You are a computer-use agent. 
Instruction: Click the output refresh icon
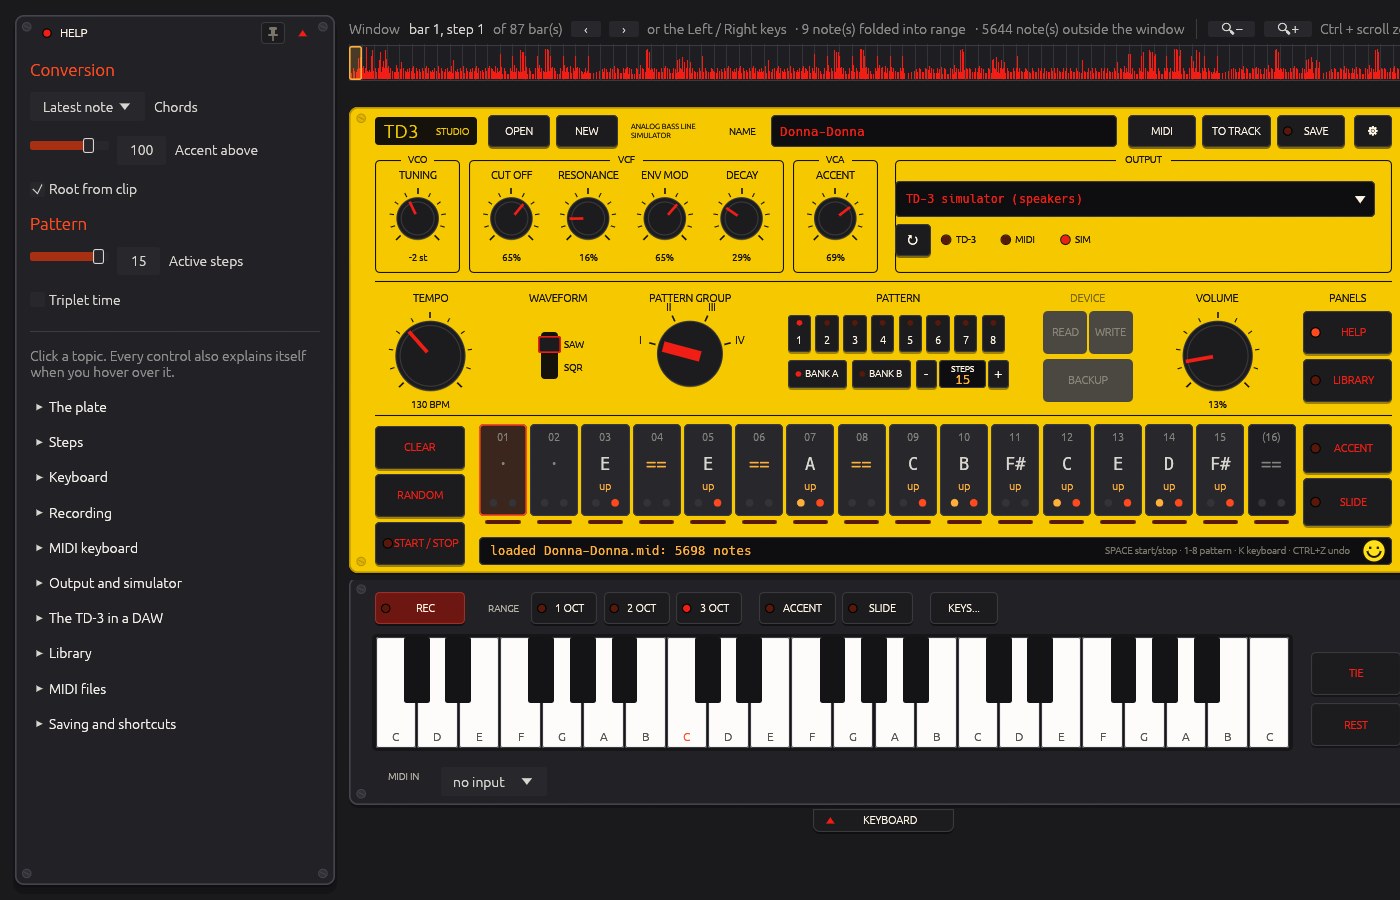pyautogui.click(x=912, y=240)
